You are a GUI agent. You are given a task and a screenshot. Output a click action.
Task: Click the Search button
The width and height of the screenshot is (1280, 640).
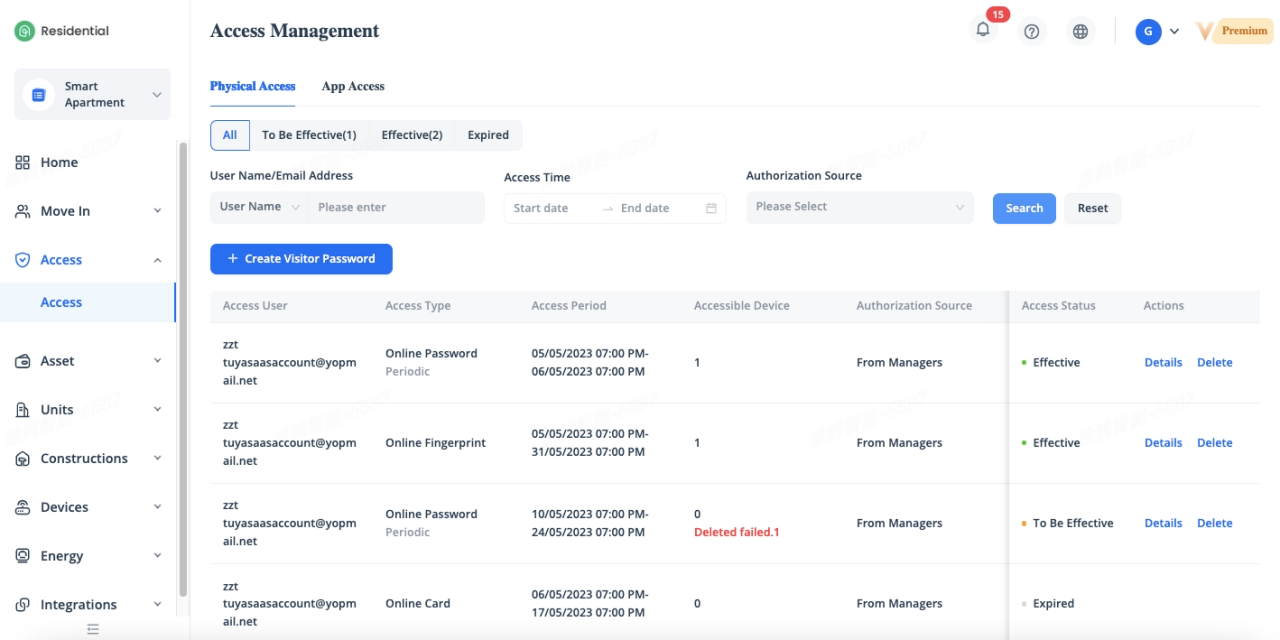1024,208
